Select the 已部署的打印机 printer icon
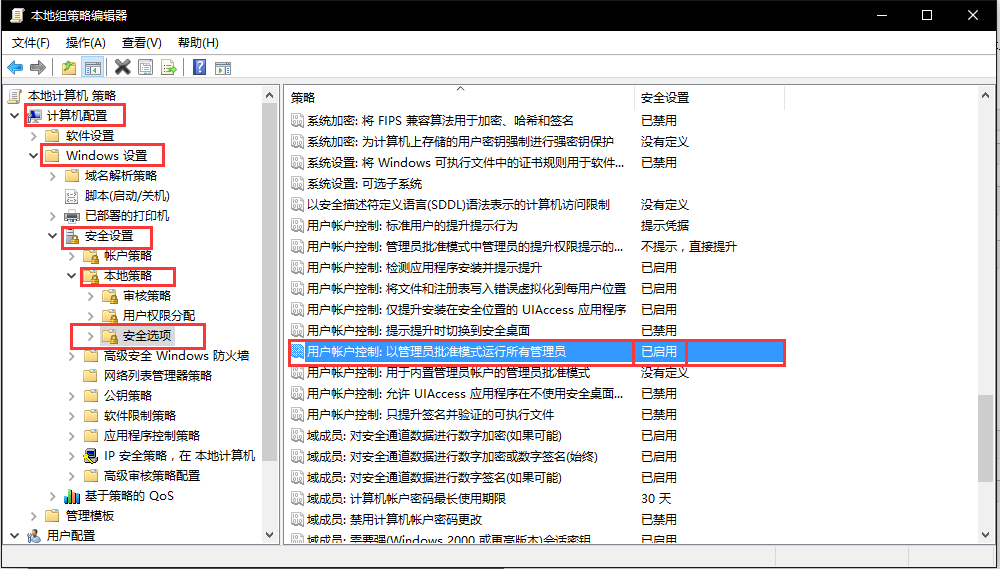 click(x=71, y=216)
